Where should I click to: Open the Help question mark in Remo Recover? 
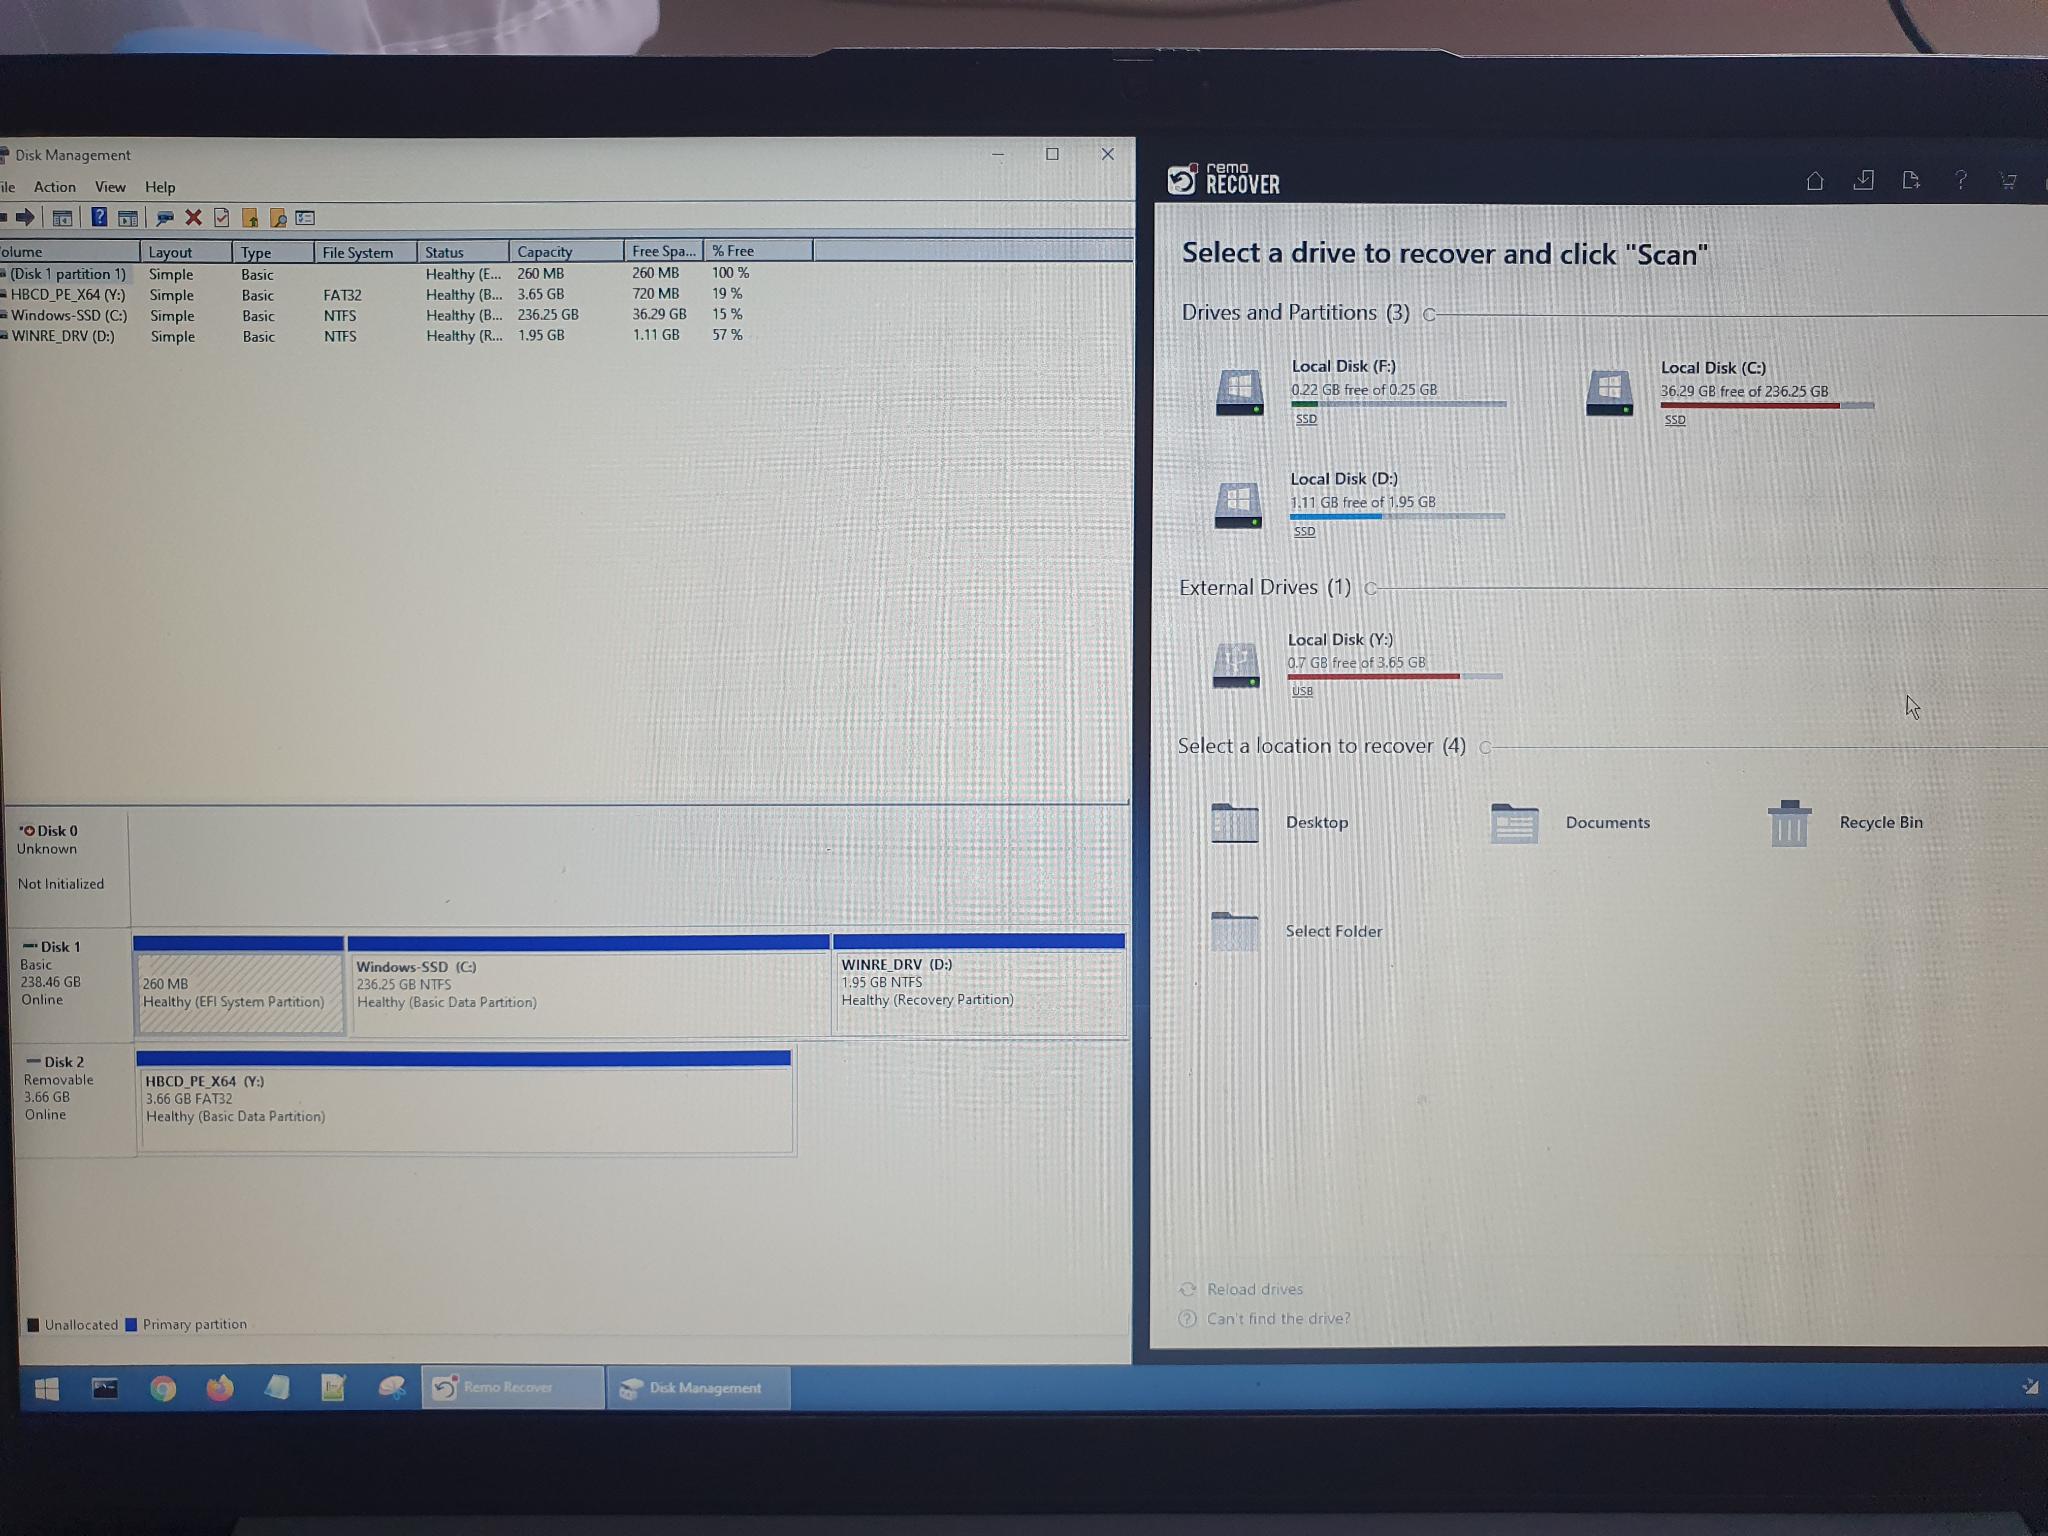click(x=1961, y=180)
